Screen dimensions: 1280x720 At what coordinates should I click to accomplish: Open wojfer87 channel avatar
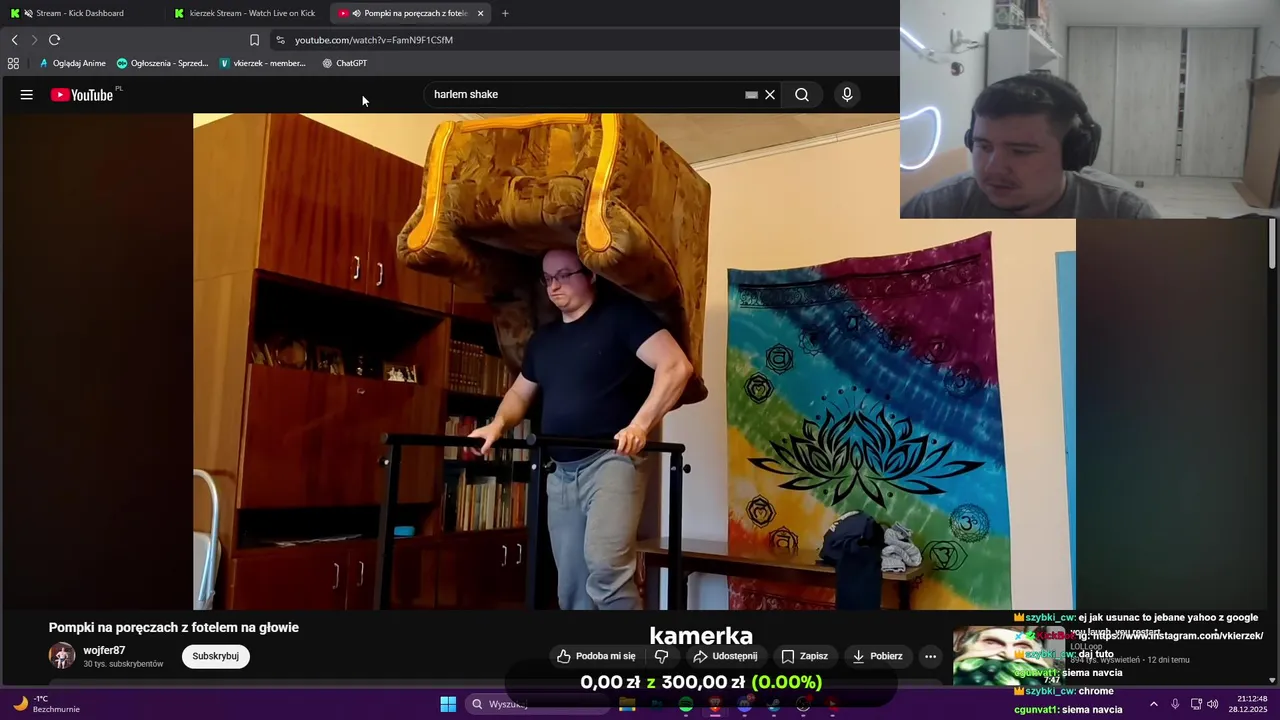click(62, 656)
